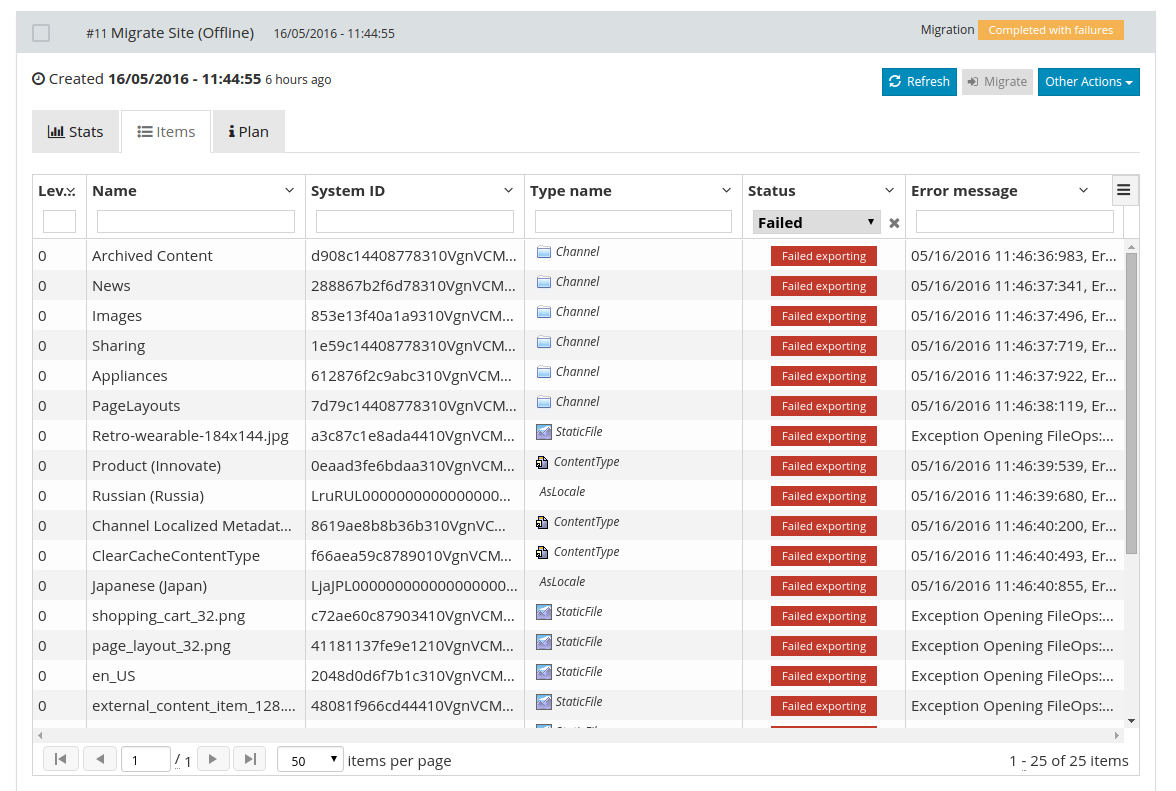Open the Status filter dropdown showing Failed
1176x791 pixels.
coord(816,222)
